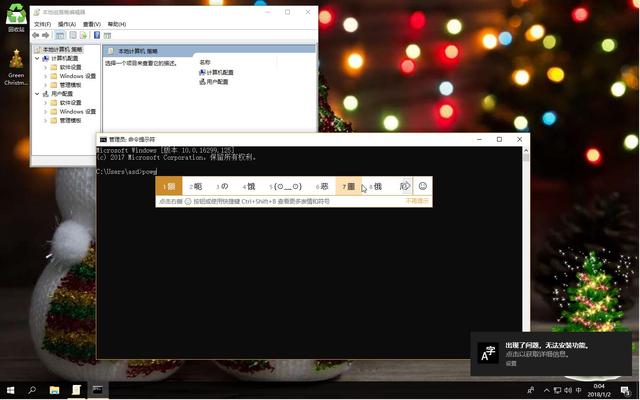
Task: Pick IME candidate 8 俄
Action: tap(376, 187)
